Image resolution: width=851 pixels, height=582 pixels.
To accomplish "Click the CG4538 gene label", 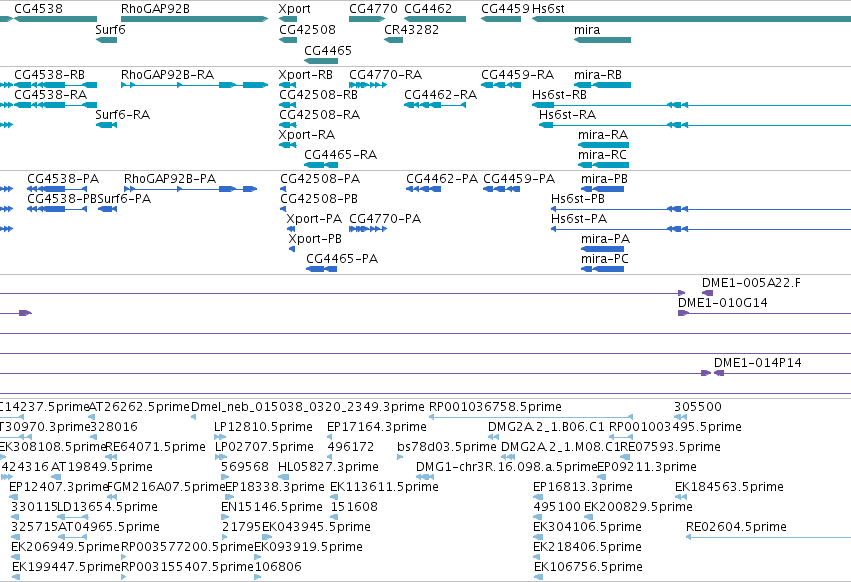I will [x=39, y=9].
